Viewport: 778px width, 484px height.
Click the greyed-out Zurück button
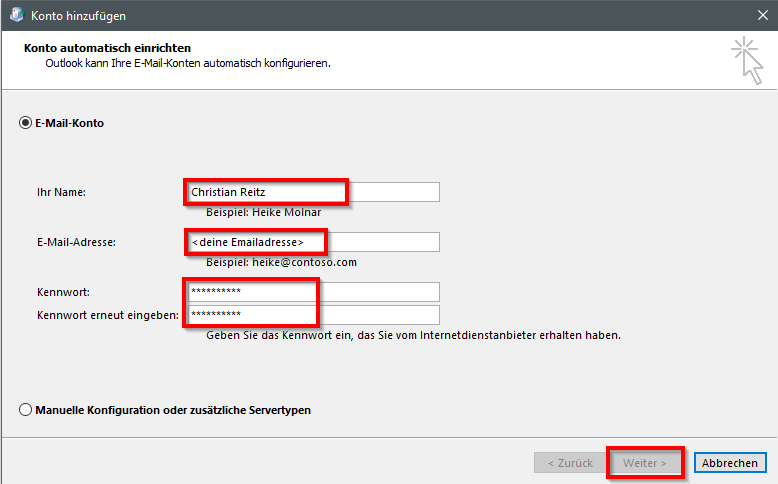(x=569, y=463)
